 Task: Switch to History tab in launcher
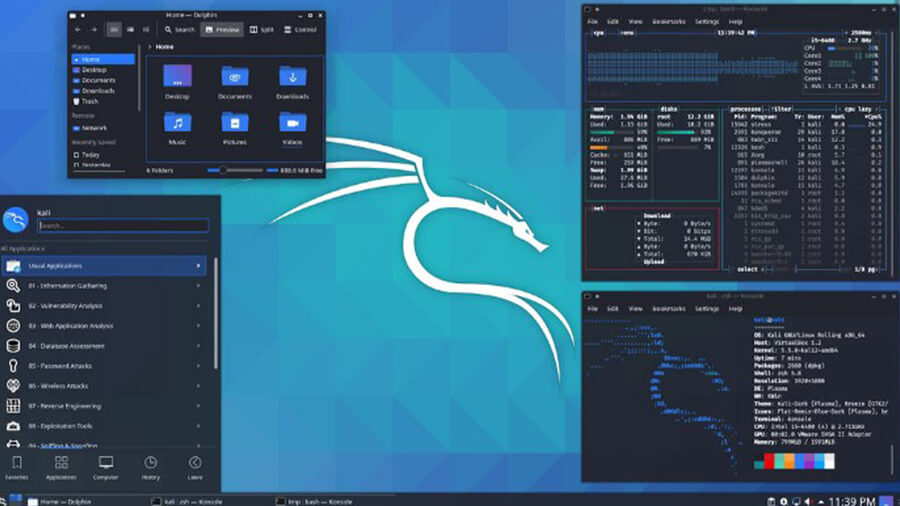[150, 468]
